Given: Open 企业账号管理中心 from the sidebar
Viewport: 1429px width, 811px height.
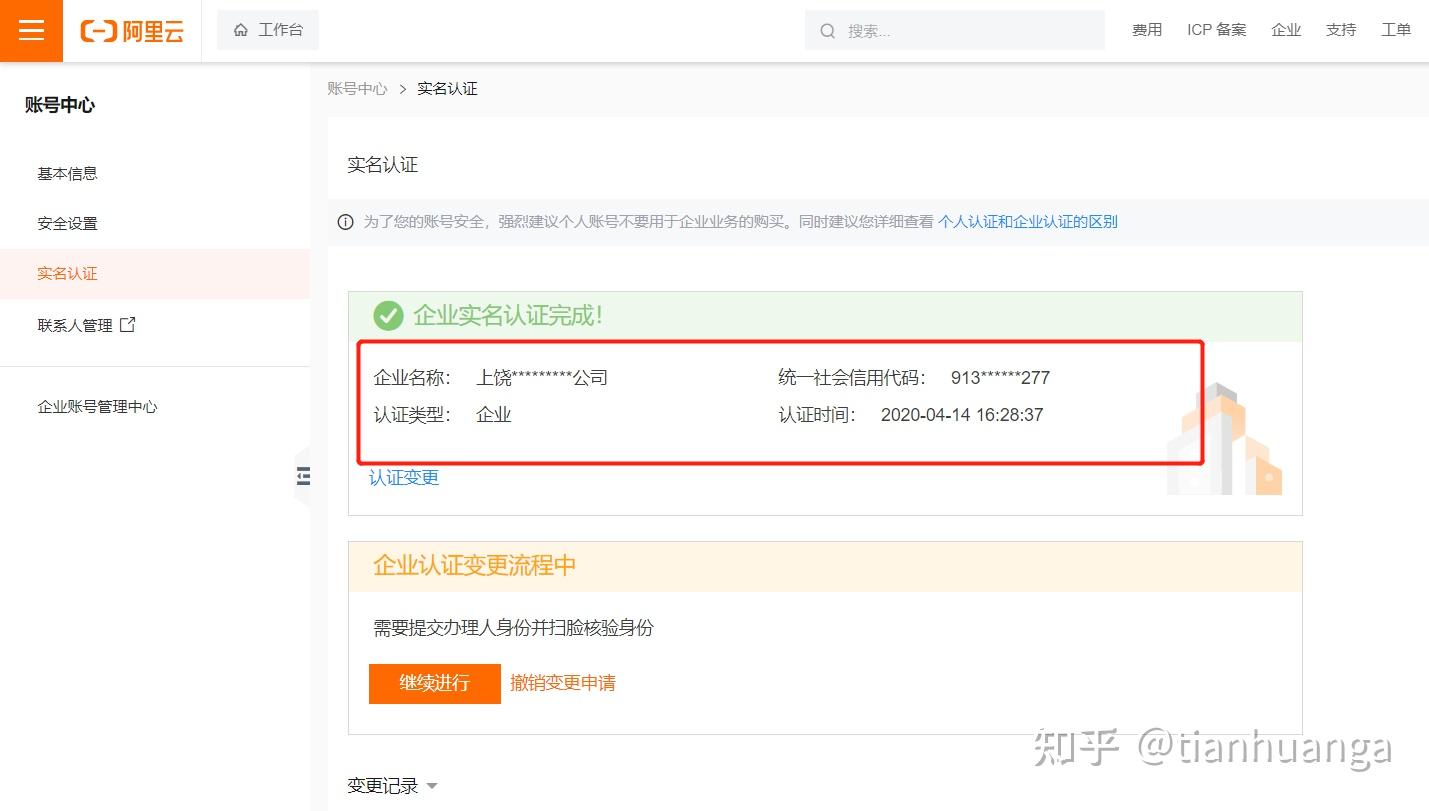Looking at the screenshot, I should 97,407.
